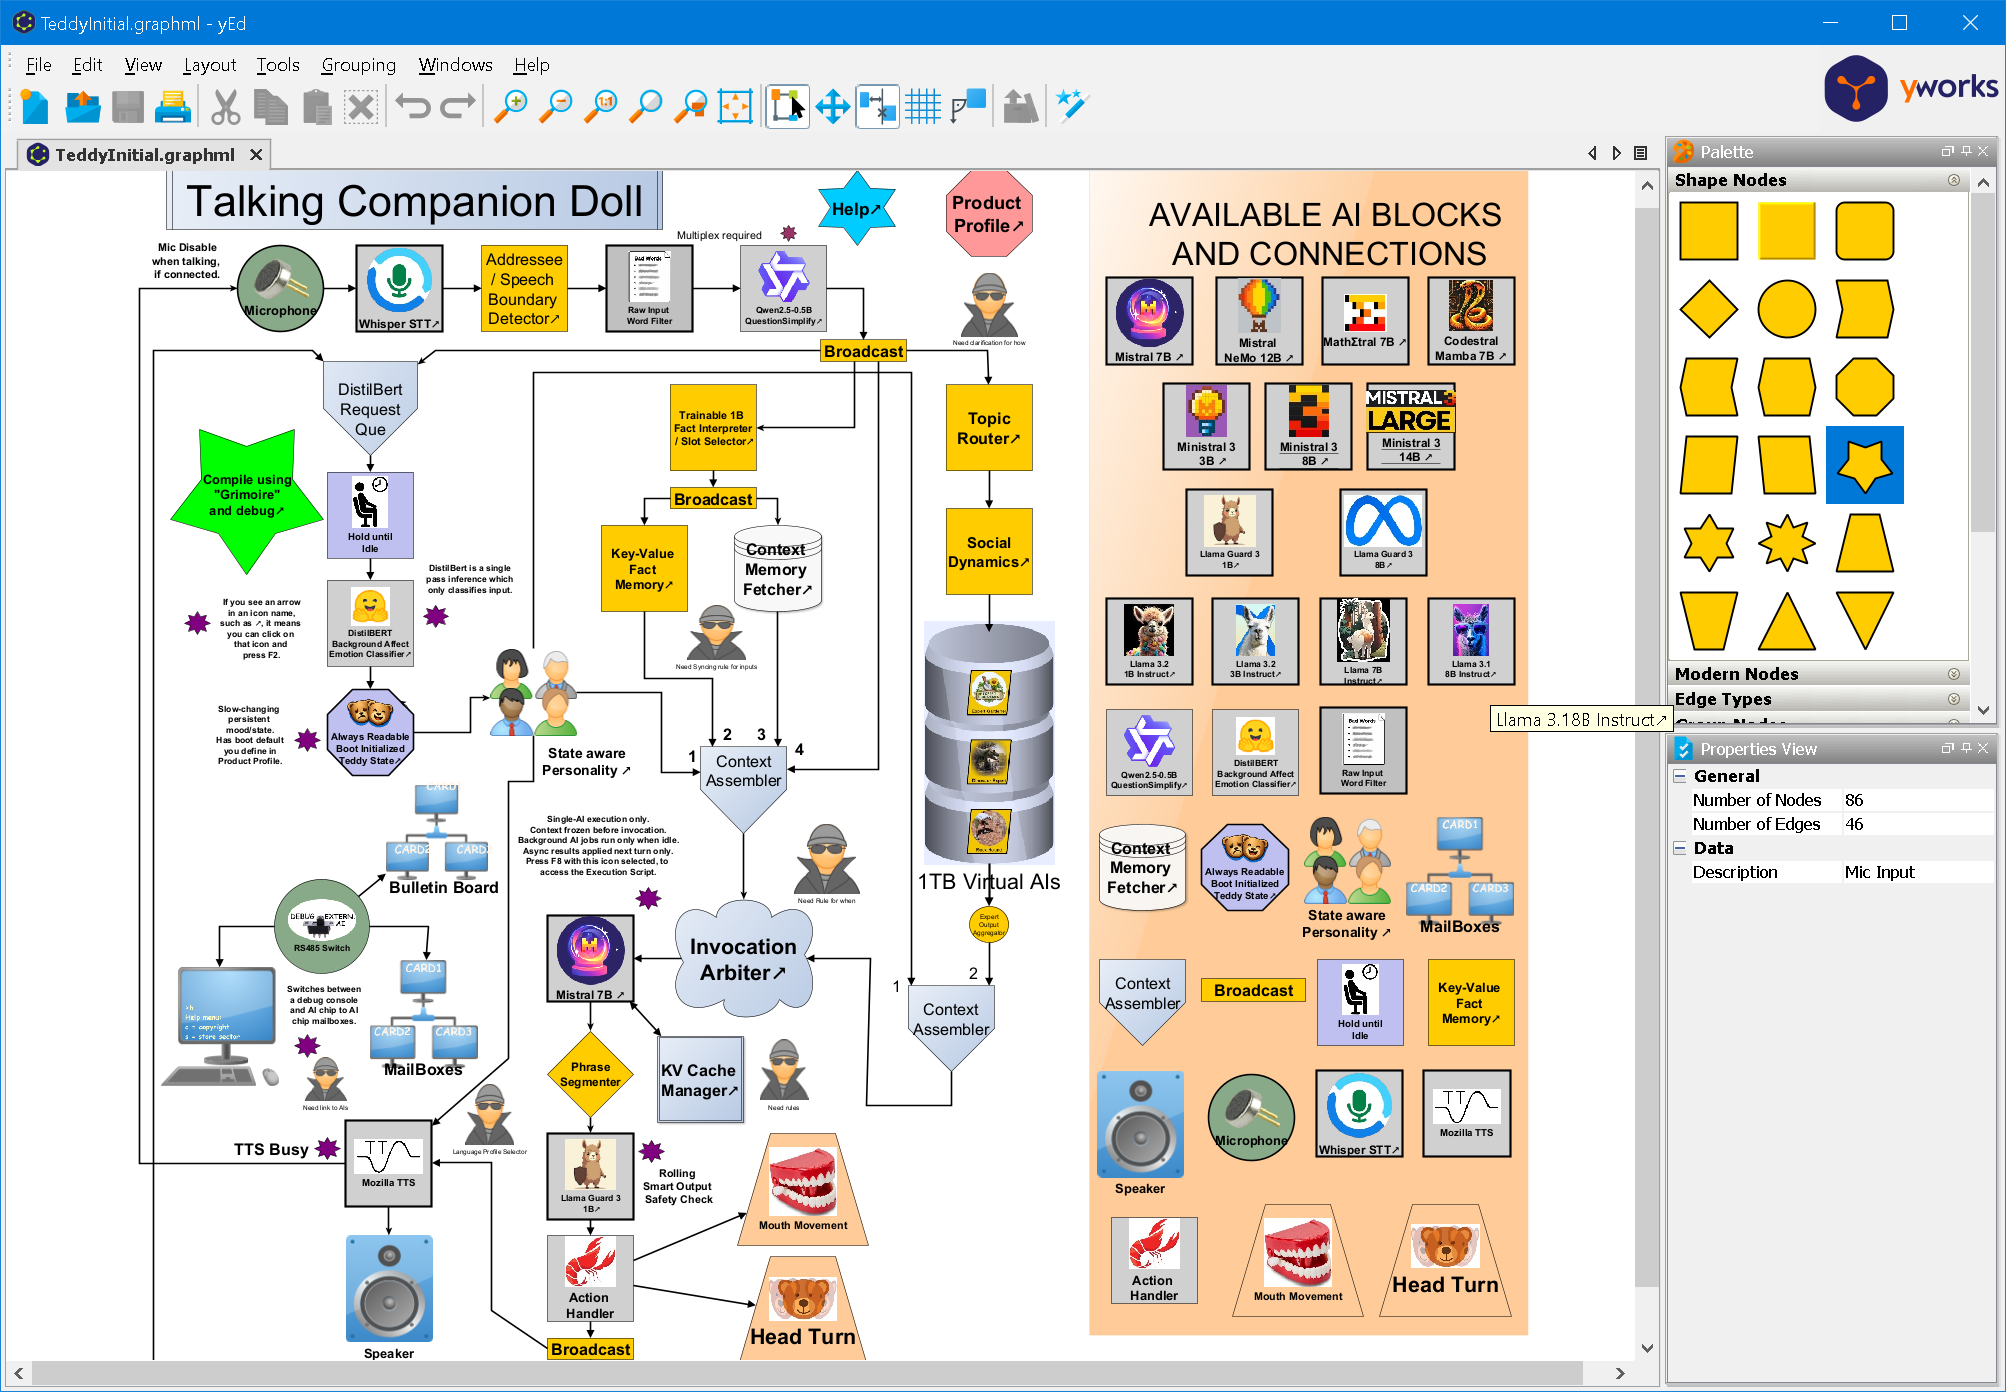The height and width of the screenshot is (1392, 2006).
Task: Undo the last action
Action: (412, 106)
